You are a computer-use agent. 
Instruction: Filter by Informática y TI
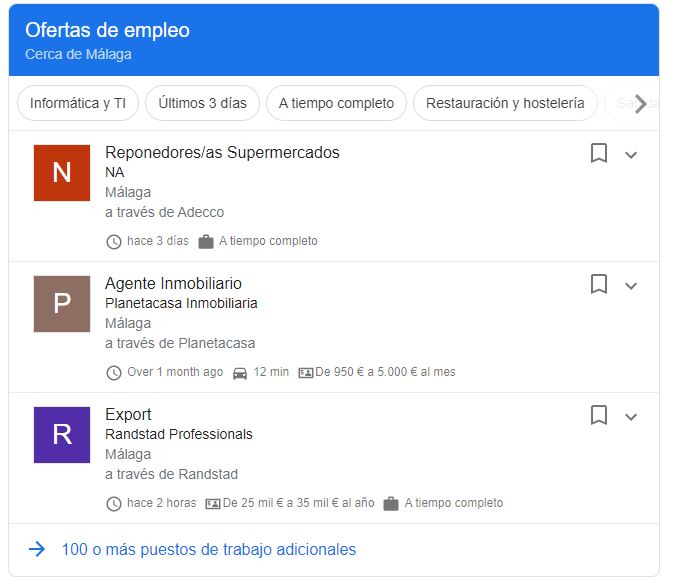(78, 103)
